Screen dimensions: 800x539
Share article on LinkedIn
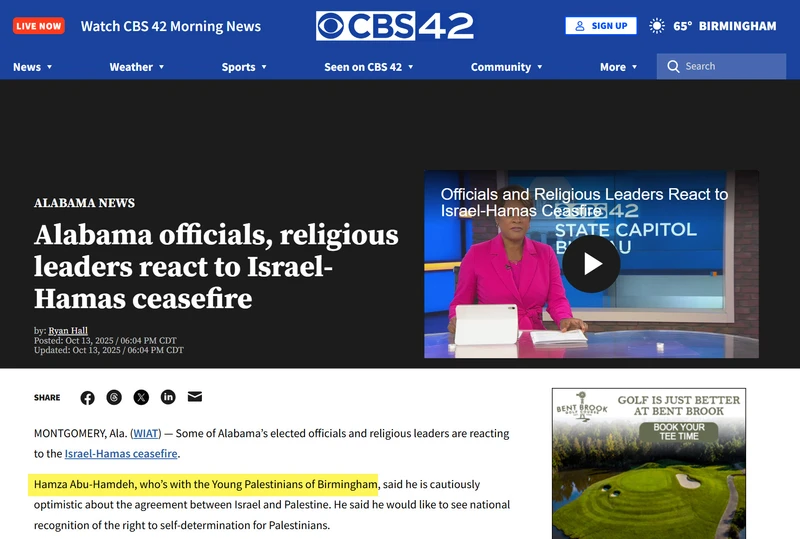[x=168, y=397]
